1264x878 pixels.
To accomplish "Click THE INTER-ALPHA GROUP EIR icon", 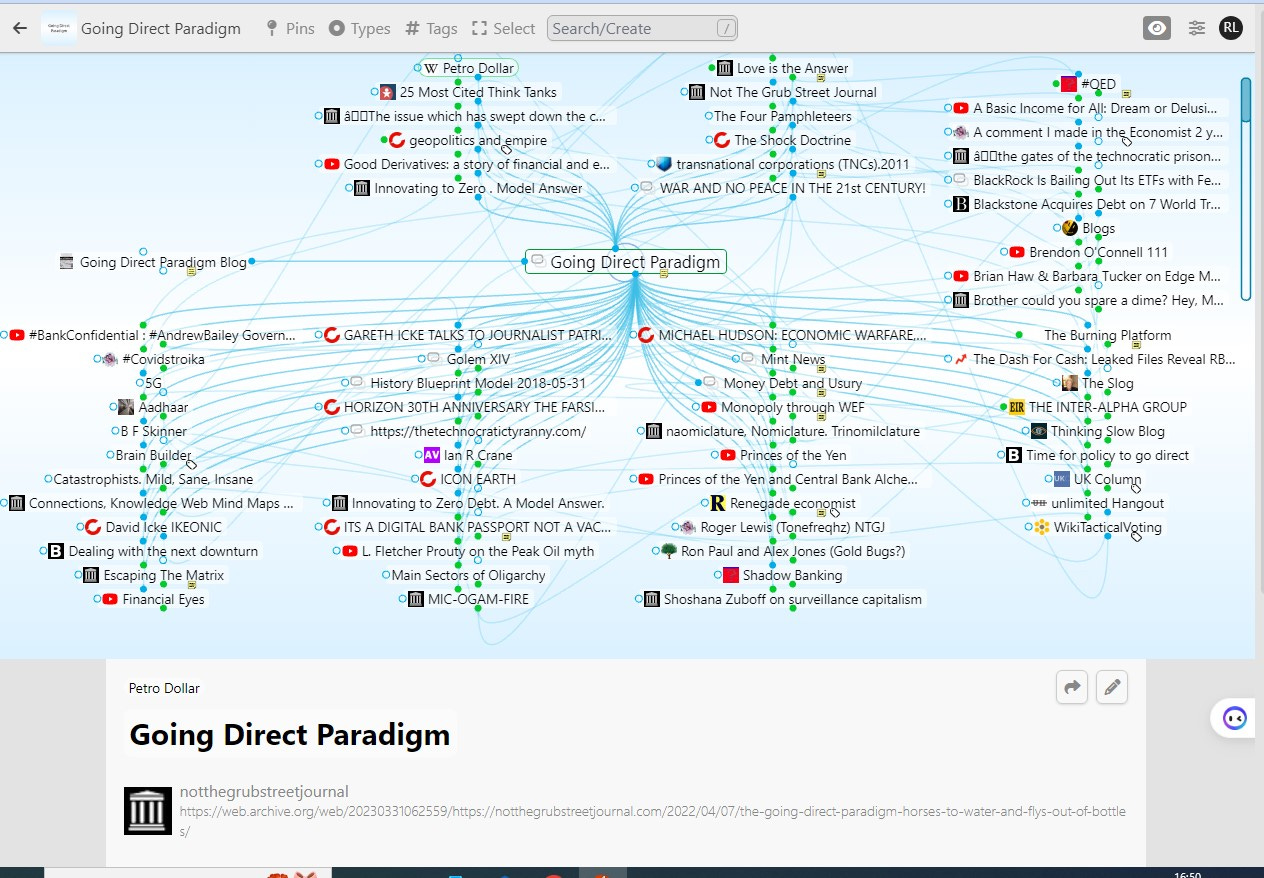I will pos(1017,407).
